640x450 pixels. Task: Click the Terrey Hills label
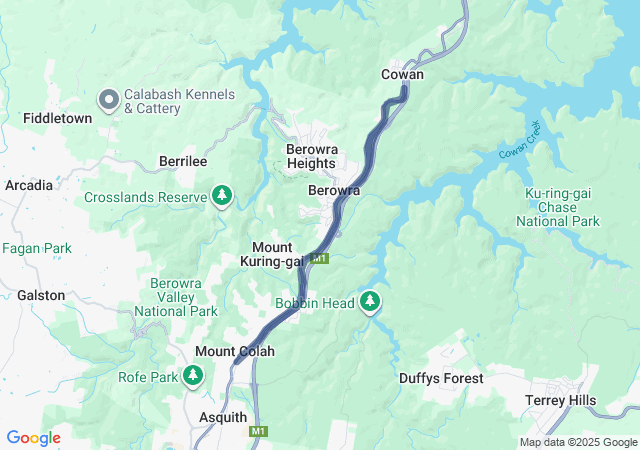coord(560,400)
